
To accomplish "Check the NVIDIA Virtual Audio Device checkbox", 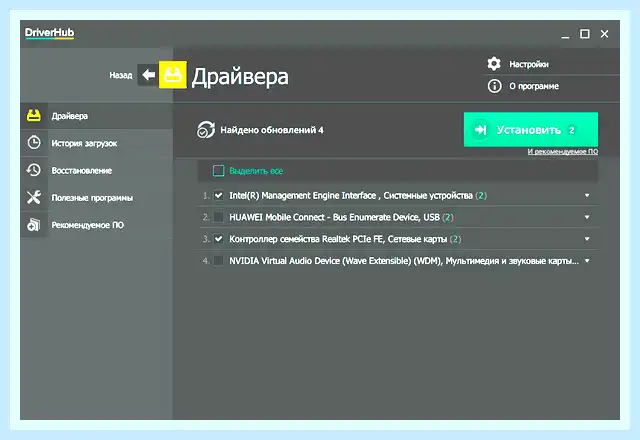I will point(218,260).
